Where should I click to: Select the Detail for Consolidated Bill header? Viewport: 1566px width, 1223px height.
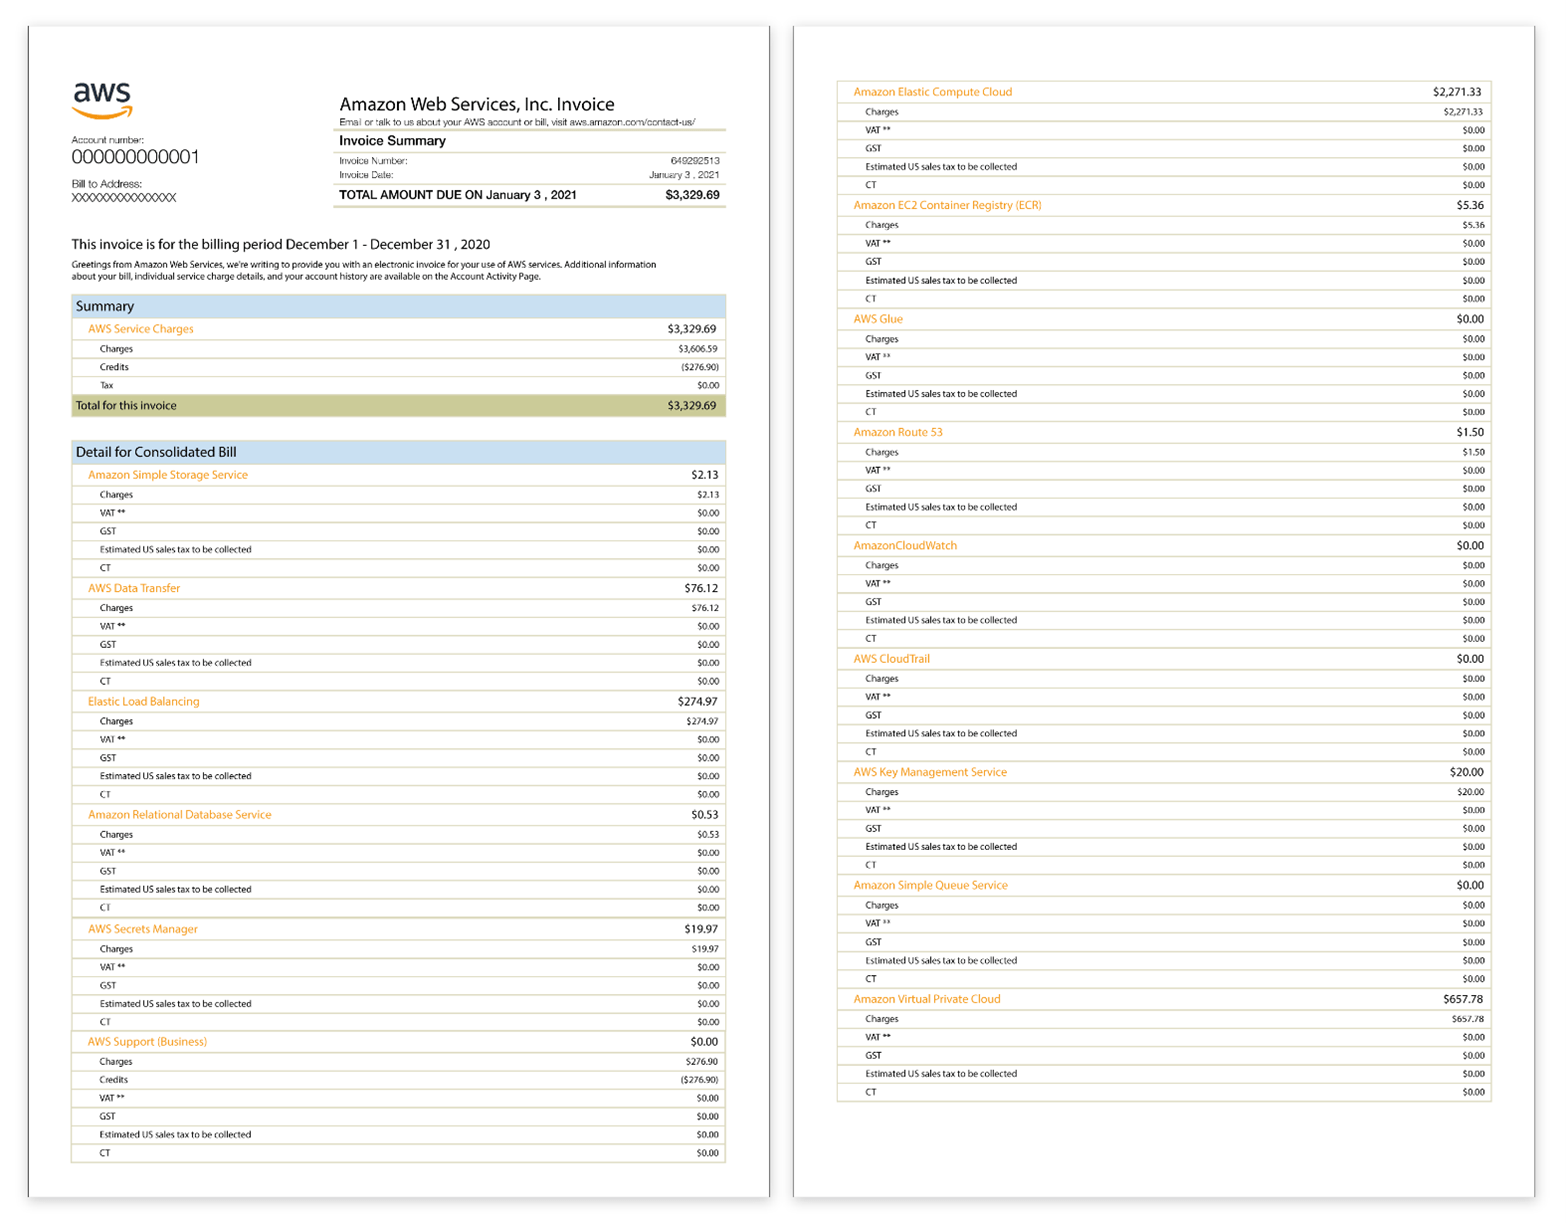tap(156, 452)
